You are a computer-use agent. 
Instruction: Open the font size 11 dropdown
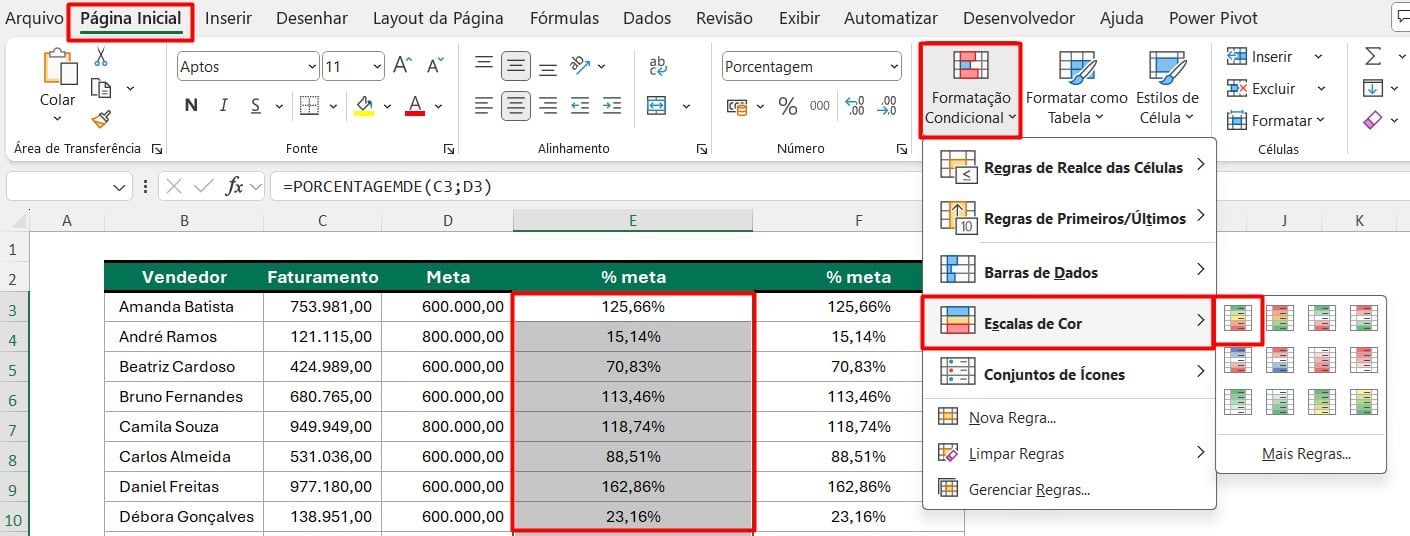(377, 67)
